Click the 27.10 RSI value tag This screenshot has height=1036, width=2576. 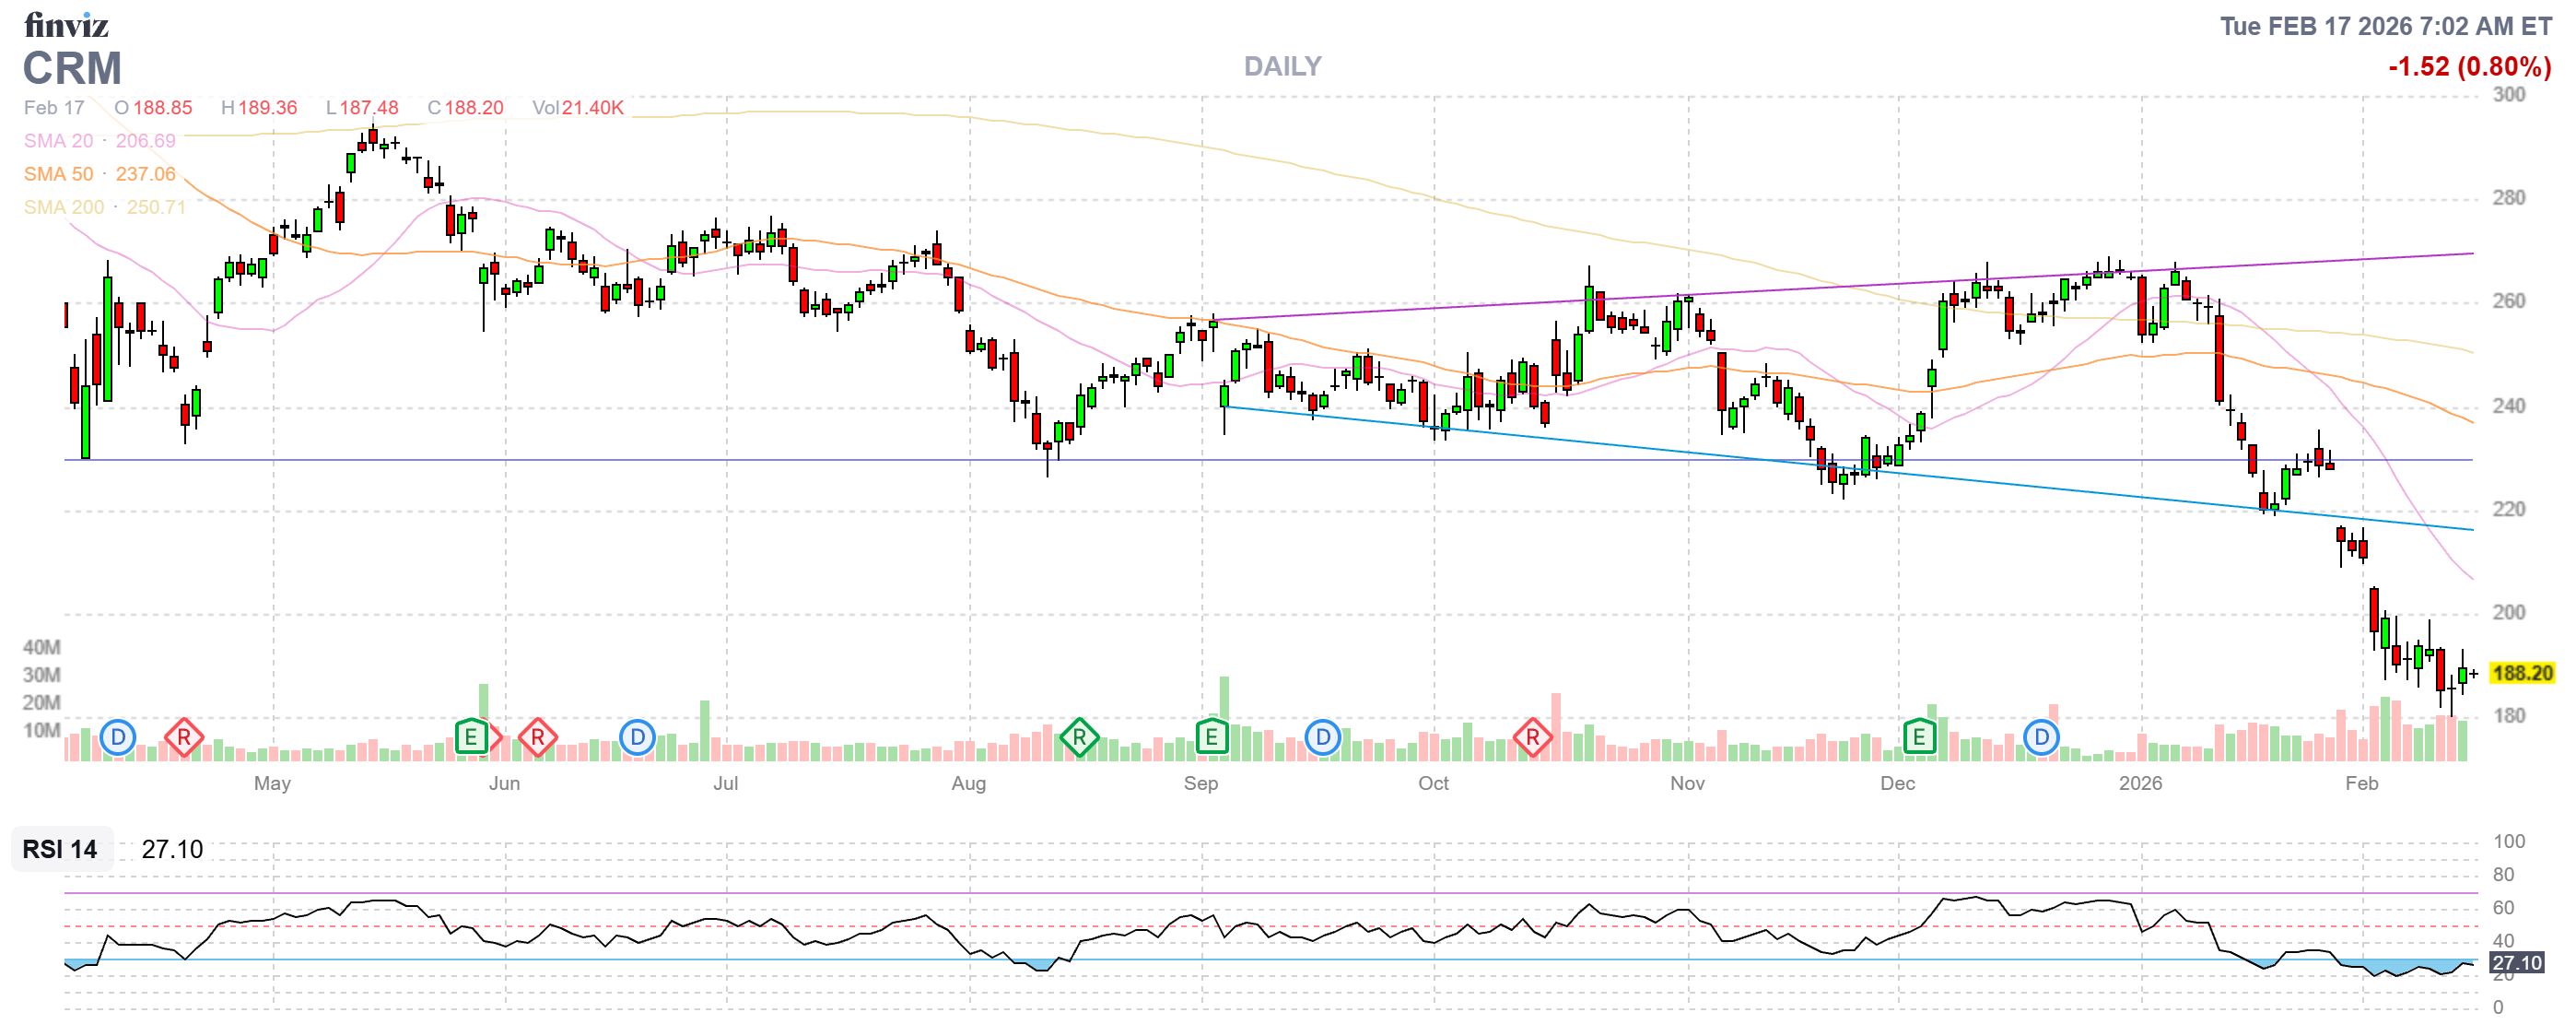click(2516, 962)
